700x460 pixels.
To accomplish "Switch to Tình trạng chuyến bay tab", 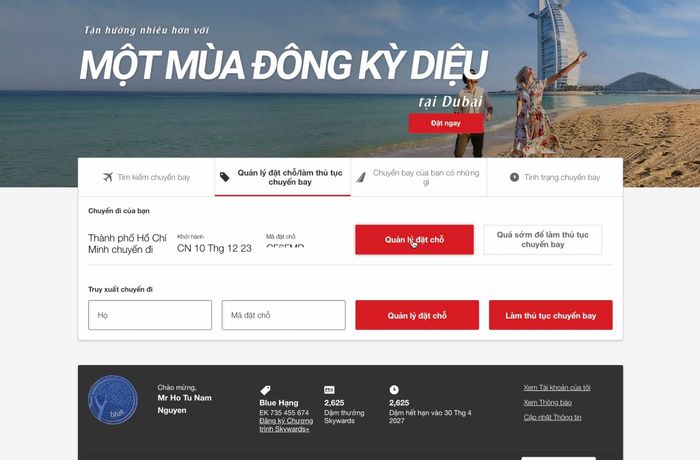I will coord(555,177).
